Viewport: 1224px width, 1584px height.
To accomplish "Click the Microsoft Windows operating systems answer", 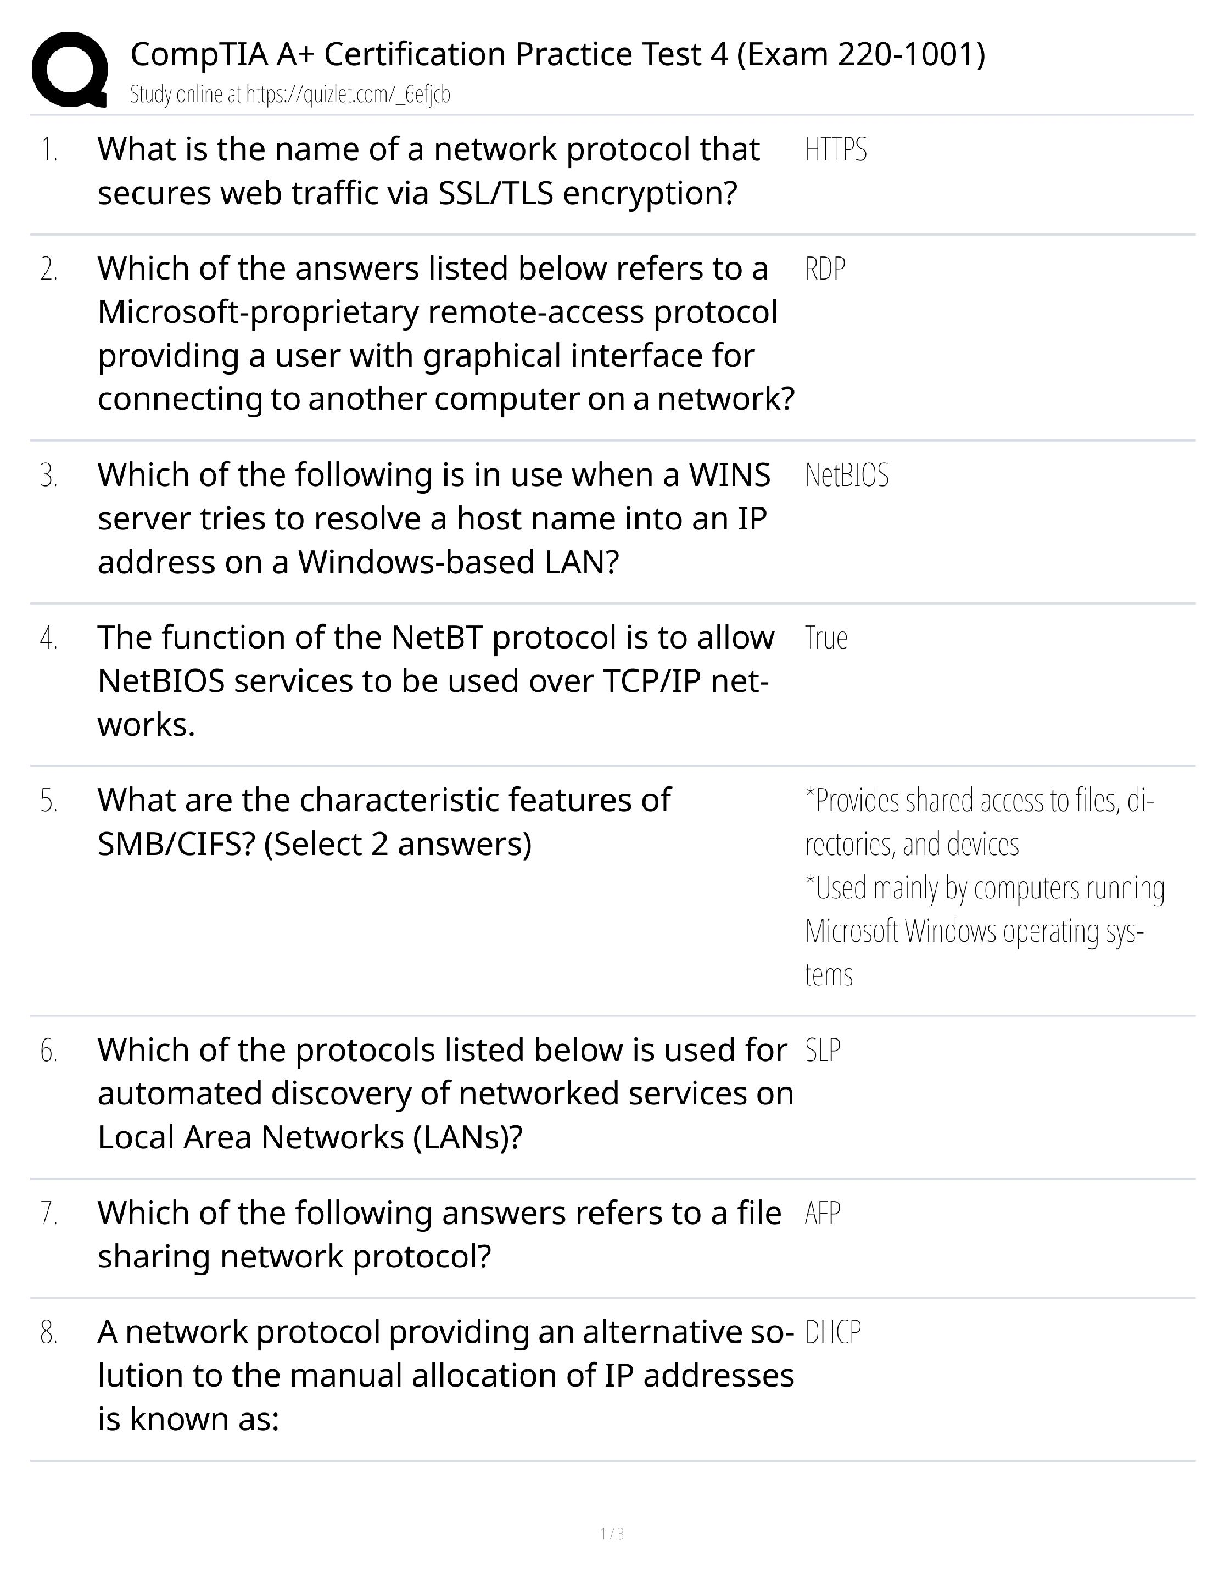I will pos(984,931).
